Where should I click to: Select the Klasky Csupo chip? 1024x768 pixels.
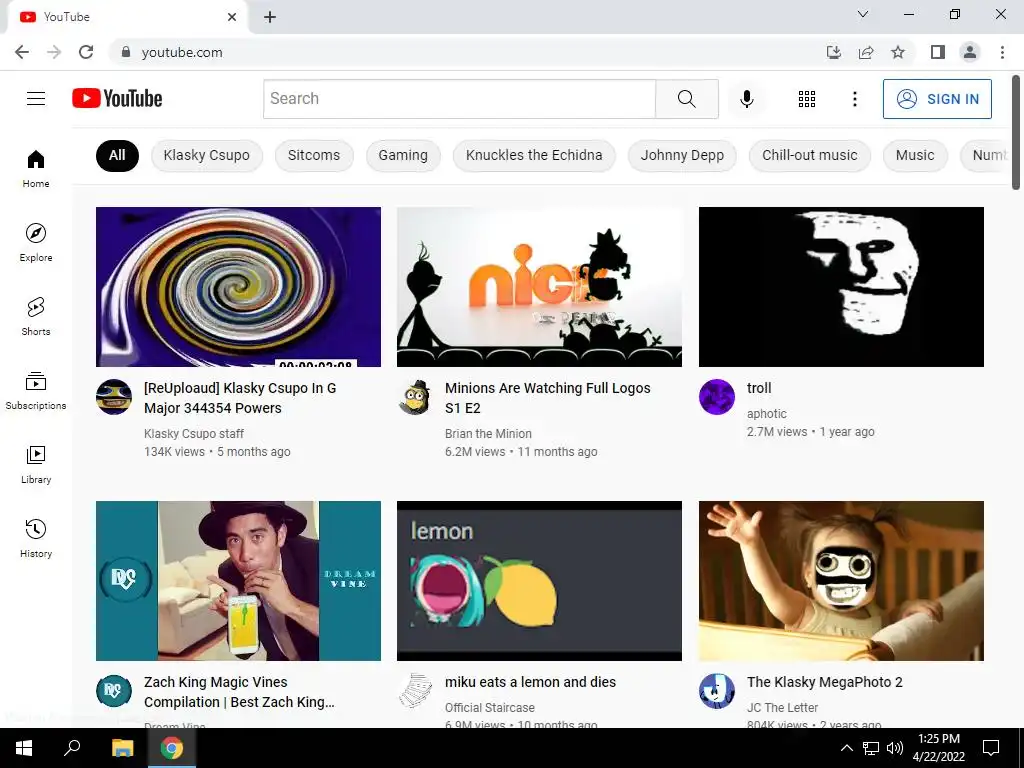click(206, 155)
